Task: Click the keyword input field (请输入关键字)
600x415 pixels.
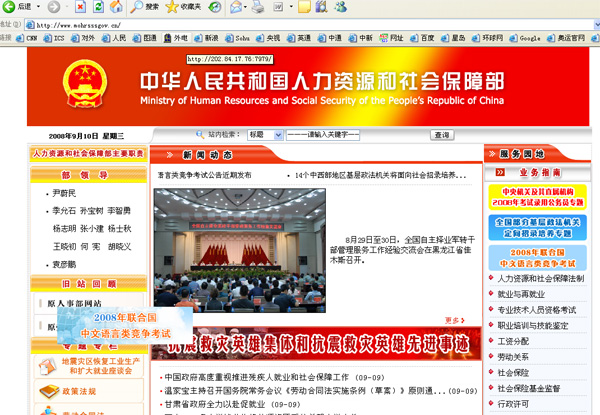Action: click(323, 135)
